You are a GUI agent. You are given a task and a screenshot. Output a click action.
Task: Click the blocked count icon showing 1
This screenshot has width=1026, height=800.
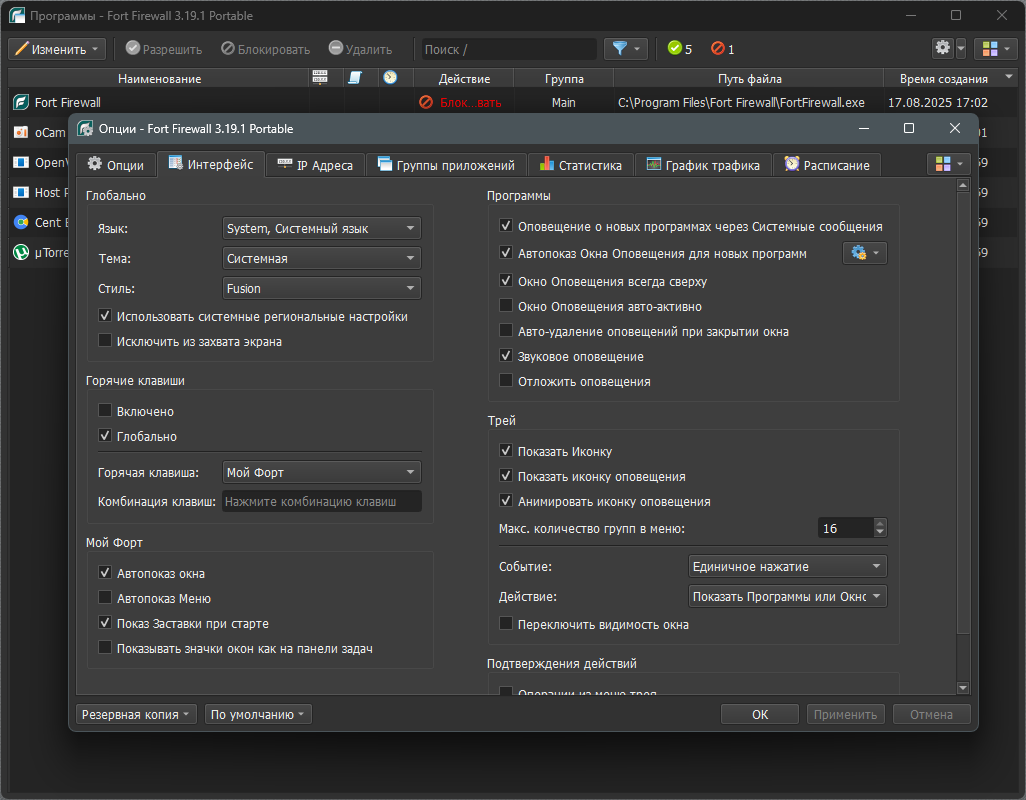718,48
